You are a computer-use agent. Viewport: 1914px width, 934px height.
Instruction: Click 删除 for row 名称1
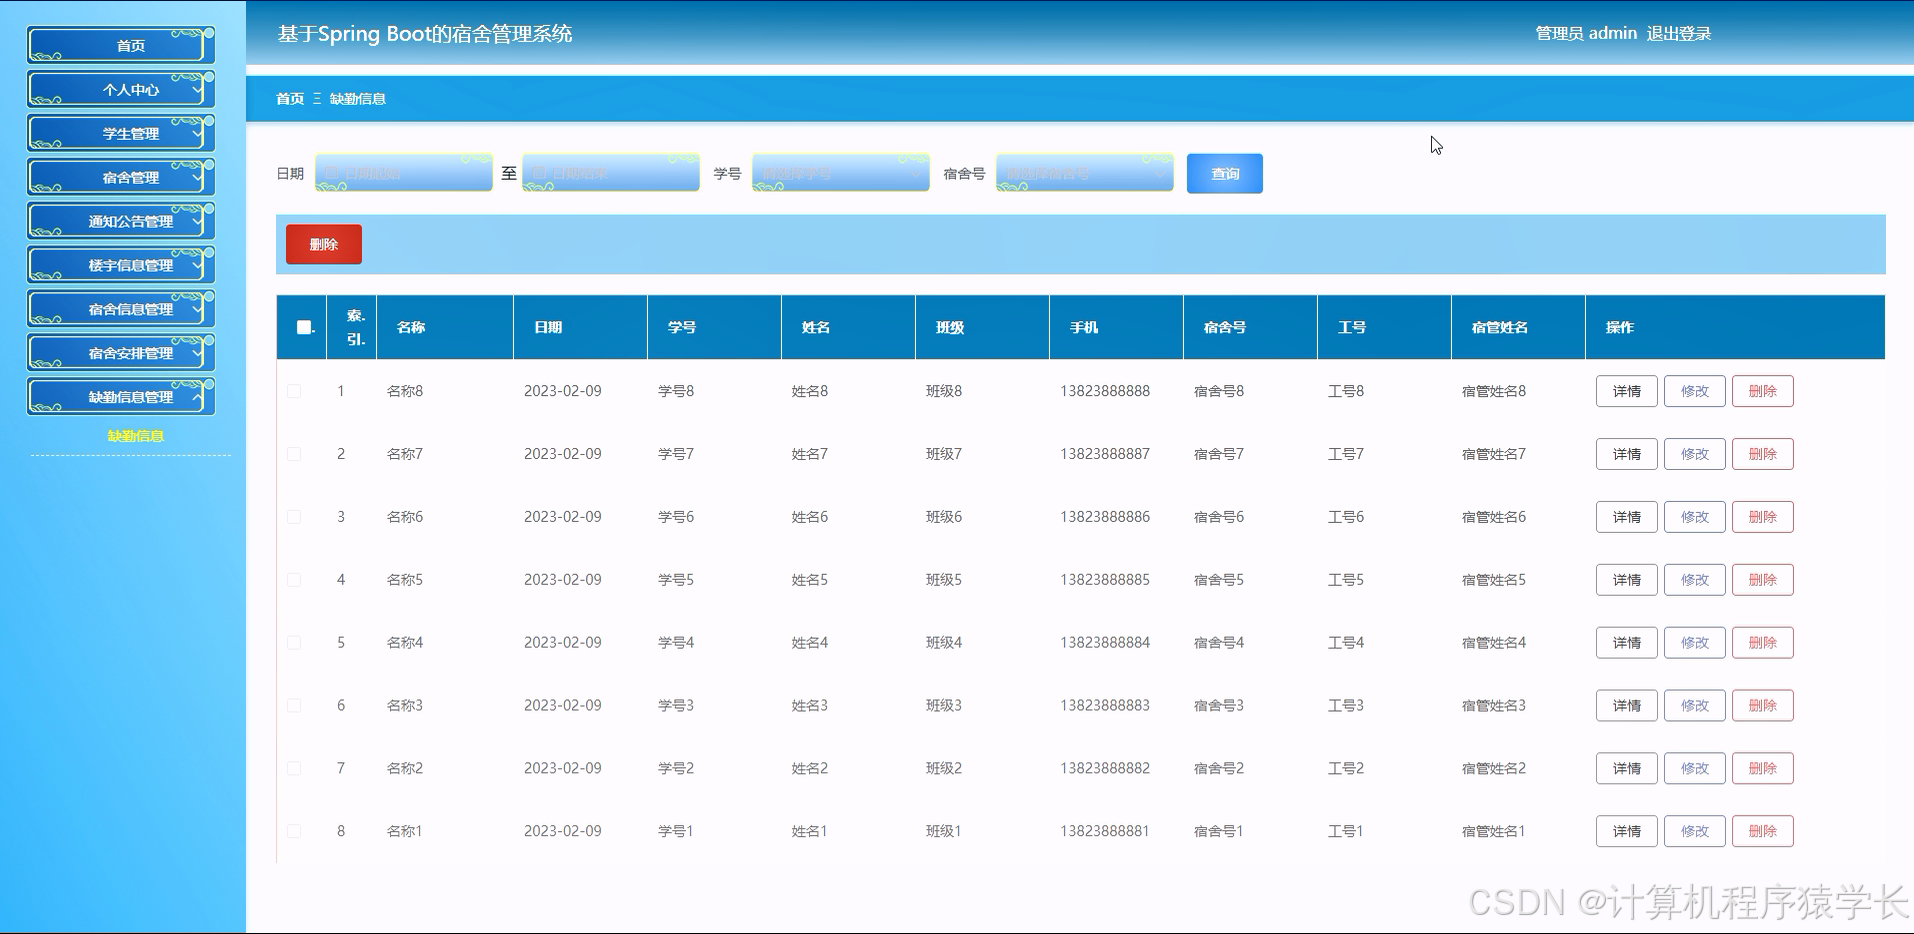(1762, 831)
